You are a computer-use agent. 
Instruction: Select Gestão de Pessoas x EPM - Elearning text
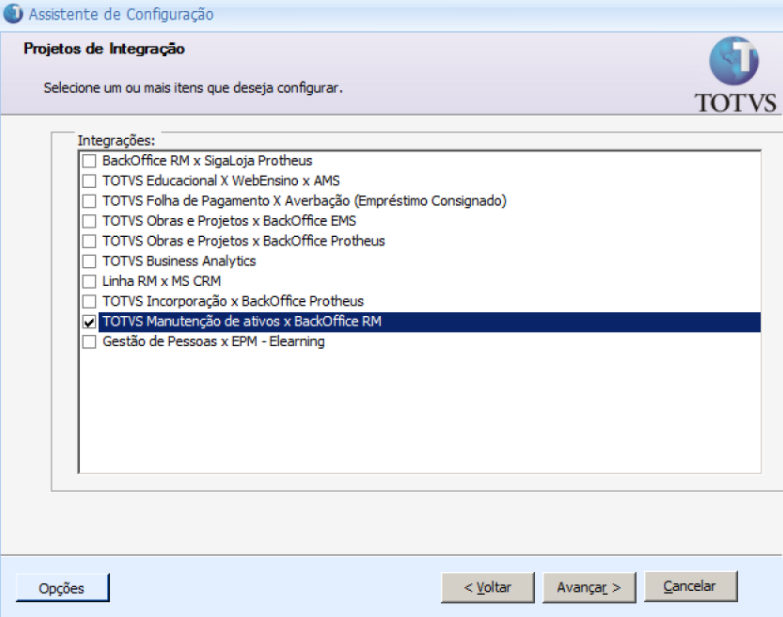click(x=214, y=341)
